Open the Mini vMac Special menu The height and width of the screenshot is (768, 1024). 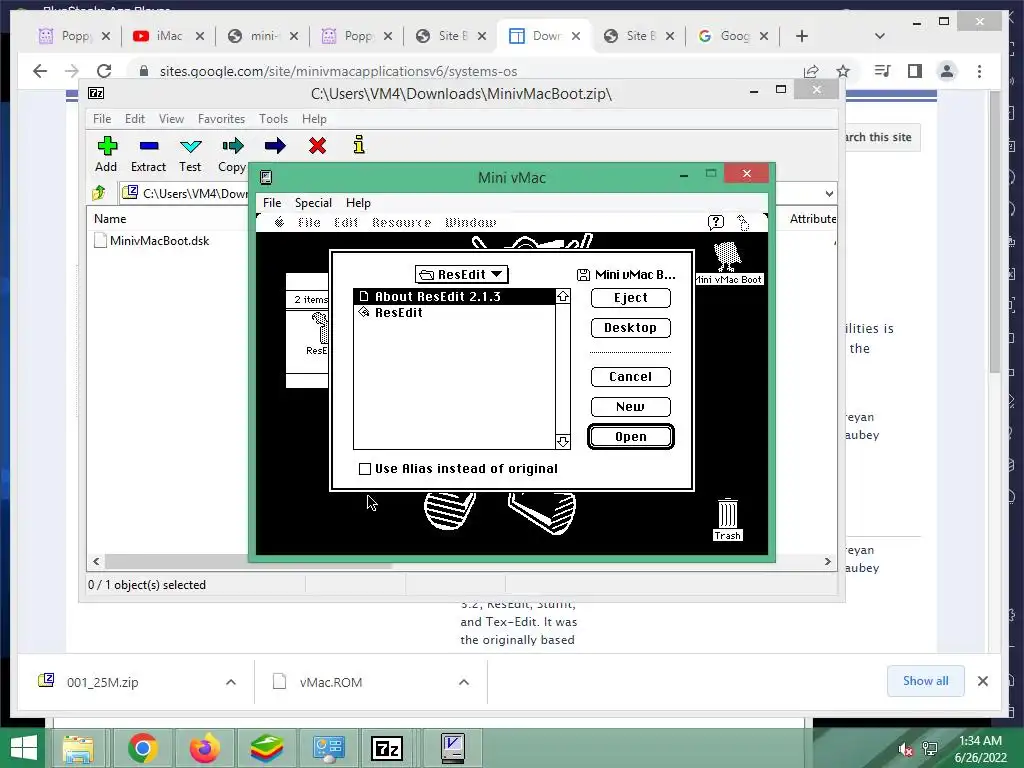point(313,202)
